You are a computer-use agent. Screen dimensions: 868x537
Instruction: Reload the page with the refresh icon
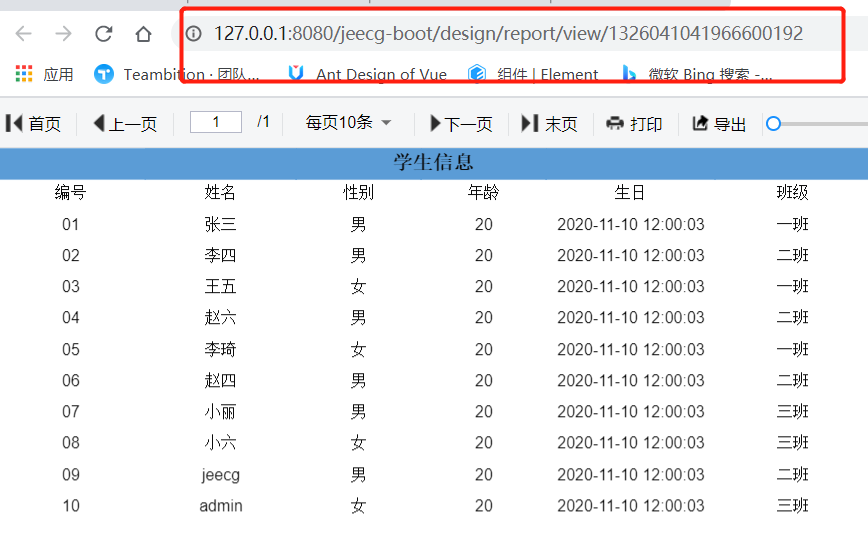pyautogui.click(x=104, y=34)
